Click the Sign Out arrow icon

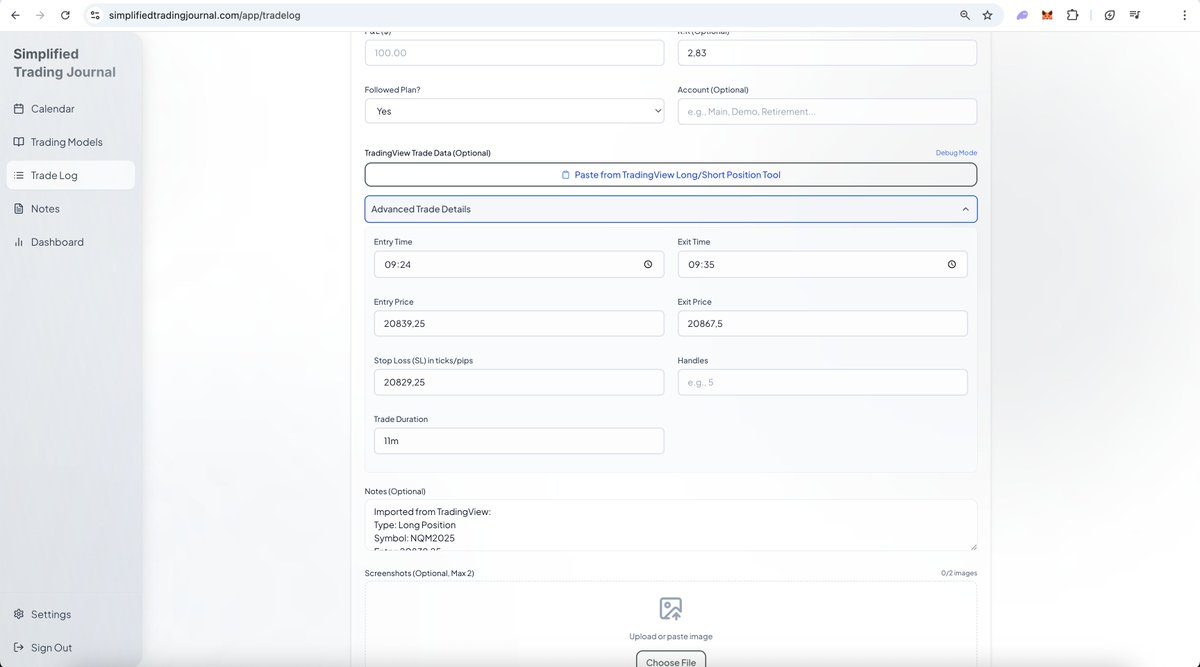19,648
